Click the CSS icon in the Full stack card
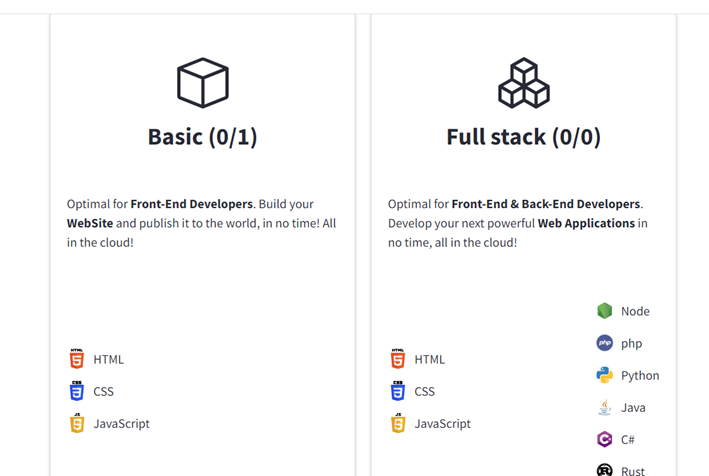Image resolution: width=709 pixels, height=476 pixels. tap(398, 391)
